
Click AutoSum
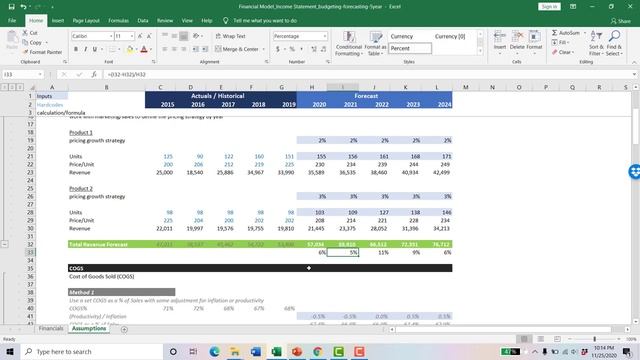point(565,33)
